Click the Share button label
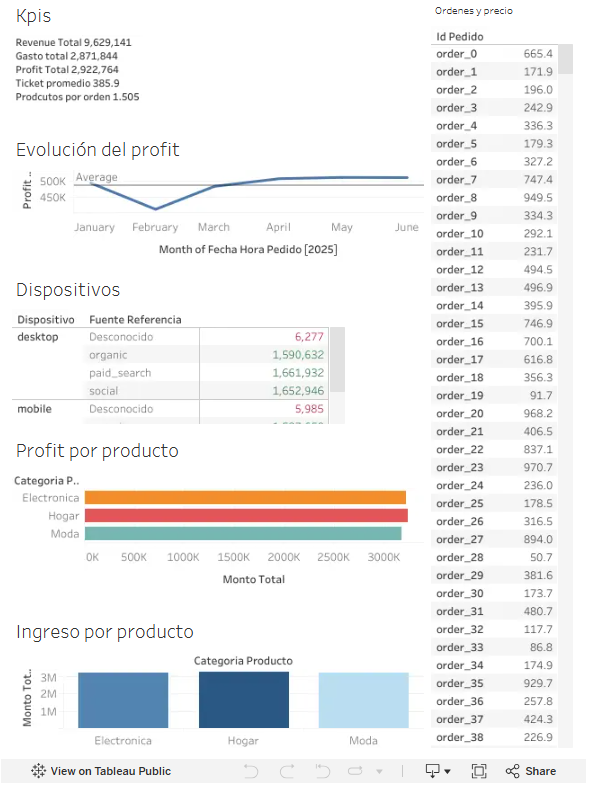Viewport: 590px width, 787px height. 540,771
